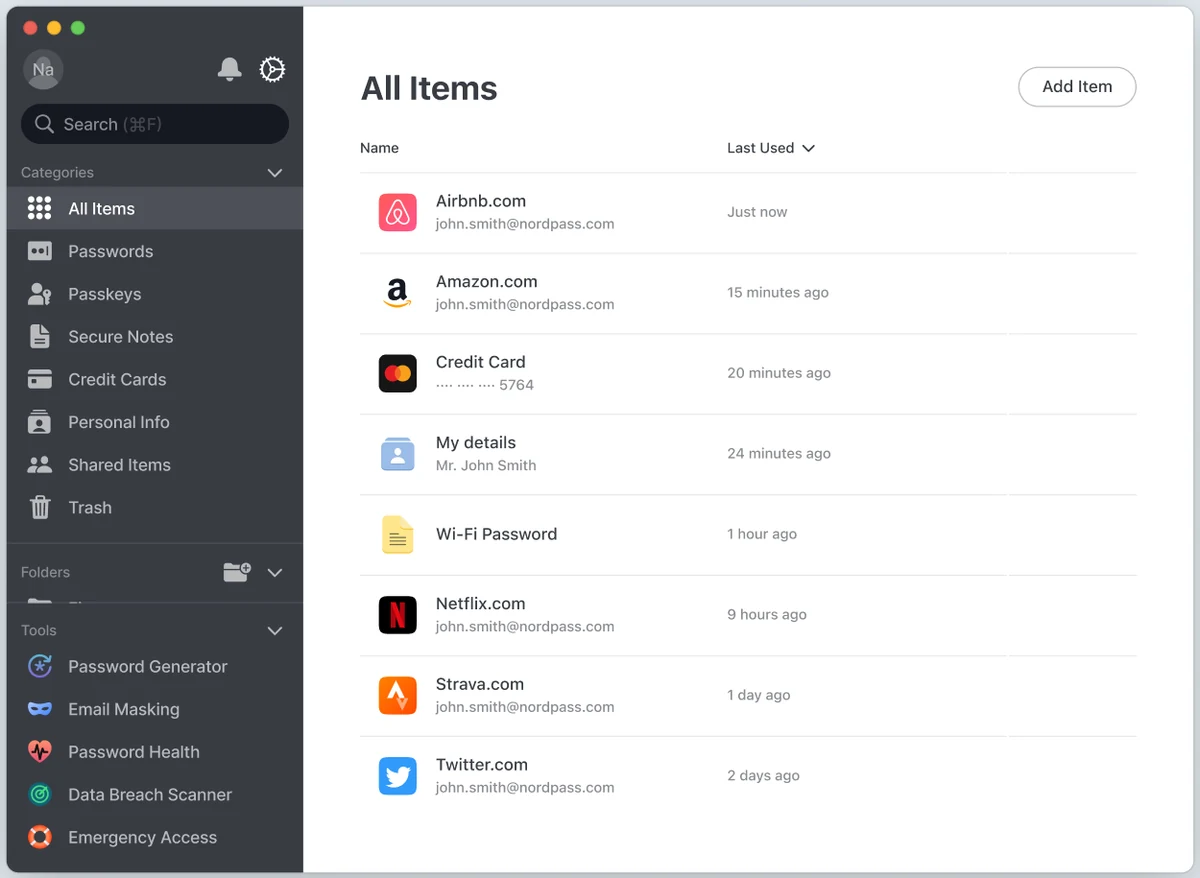The image size is (1200, 878).
Task: Click the Emergency Access lifebuoy icon
Action: pyautogui.click(x=39, y=837)
